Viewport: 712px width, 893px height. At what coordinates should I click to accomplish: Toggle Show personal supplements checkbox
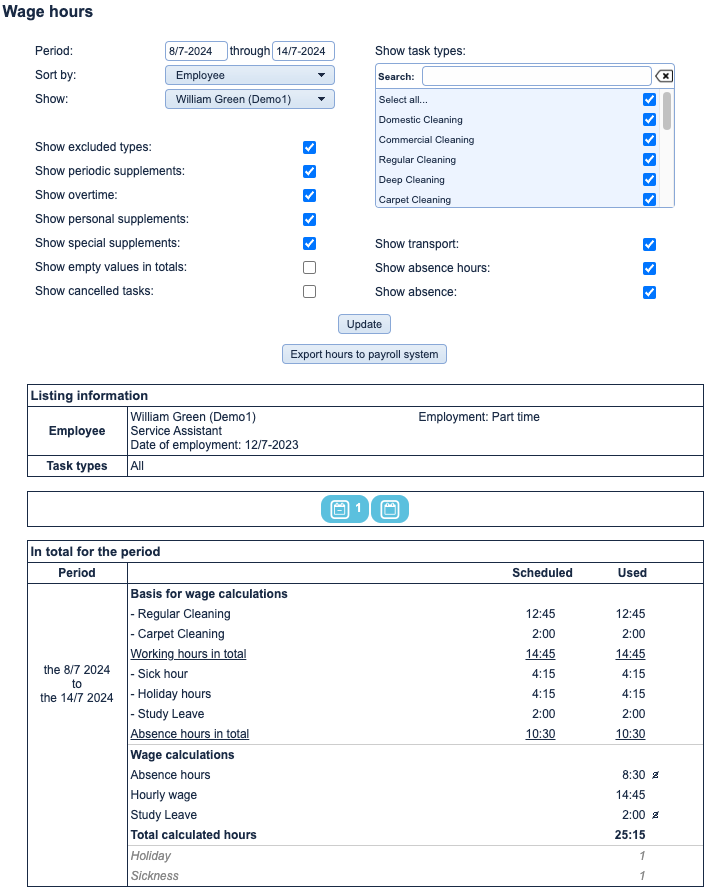[x=309, y=219]
